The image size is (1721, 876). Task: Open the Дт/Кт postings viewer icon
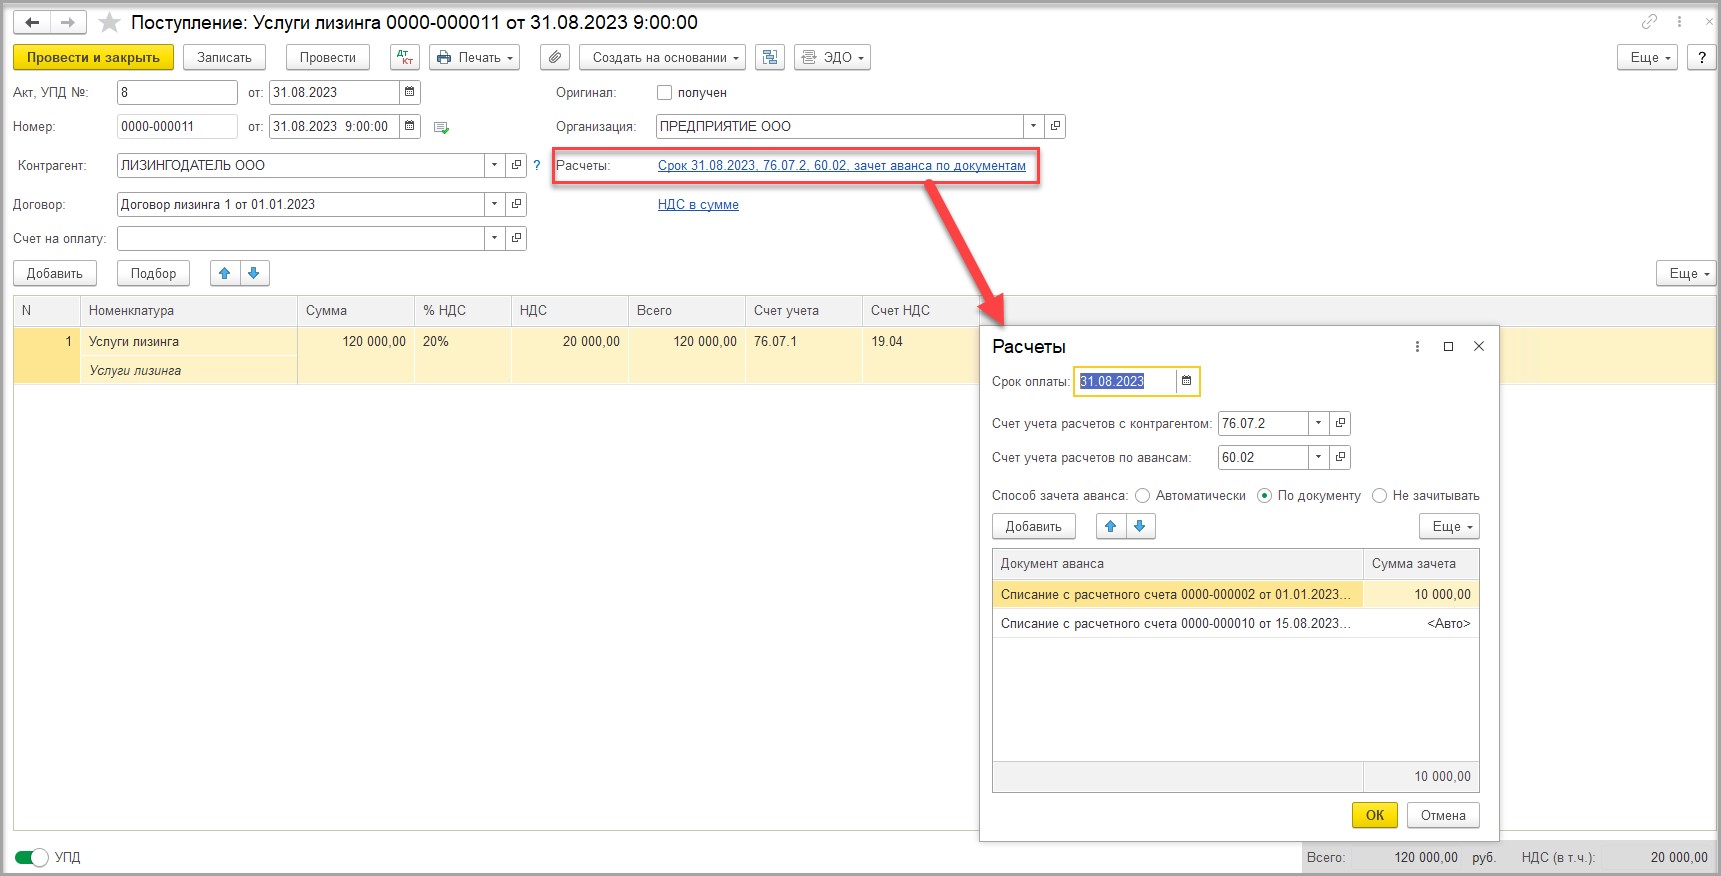coord(405,58)
